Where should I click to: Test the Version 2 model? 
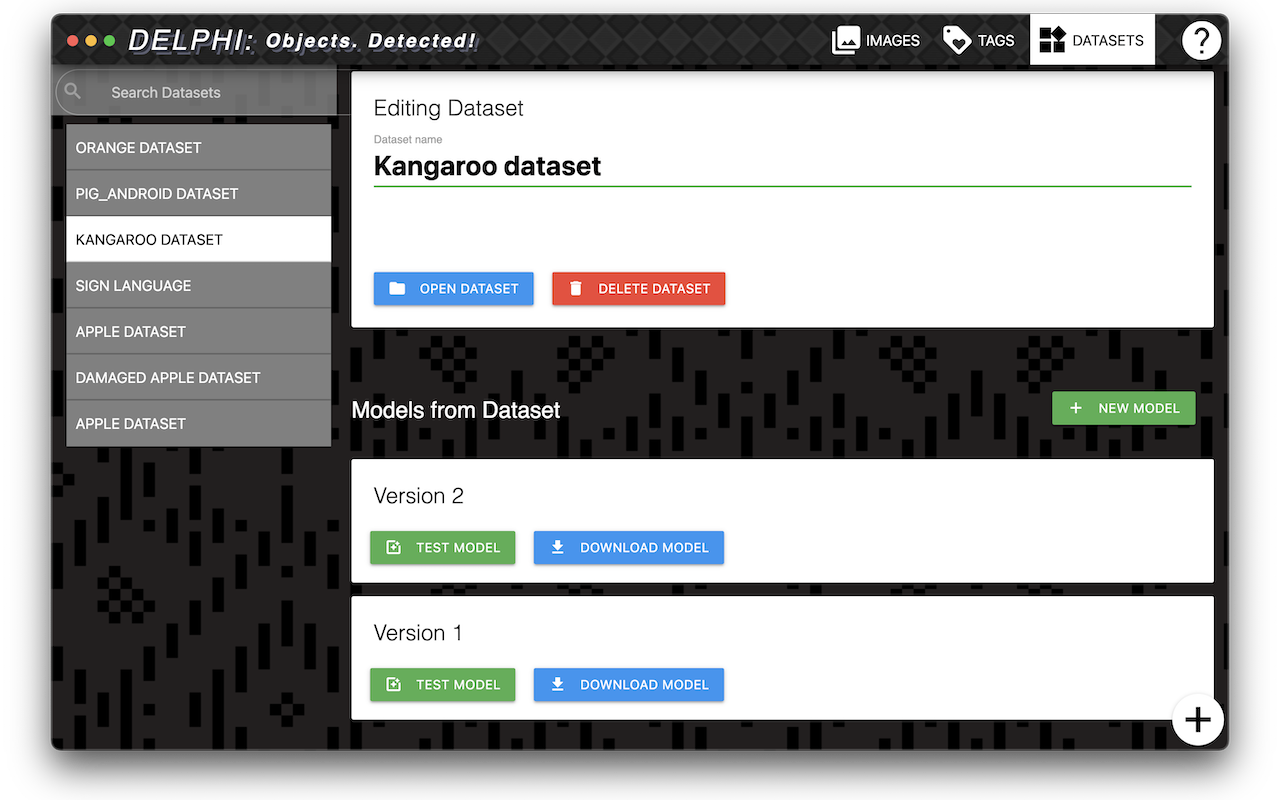tap(443, 548)
